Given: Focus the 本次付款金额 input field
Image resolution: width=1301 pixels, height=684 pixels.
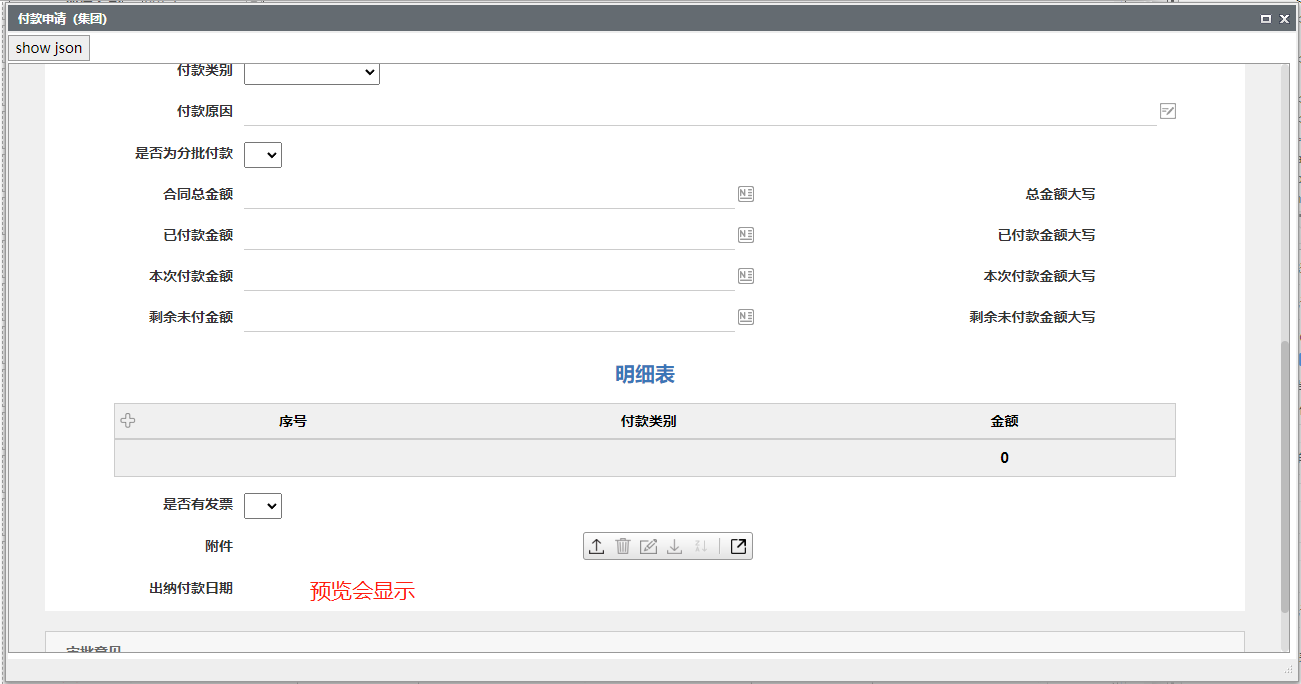Looking at the screenshot, I should pos(489,276).
